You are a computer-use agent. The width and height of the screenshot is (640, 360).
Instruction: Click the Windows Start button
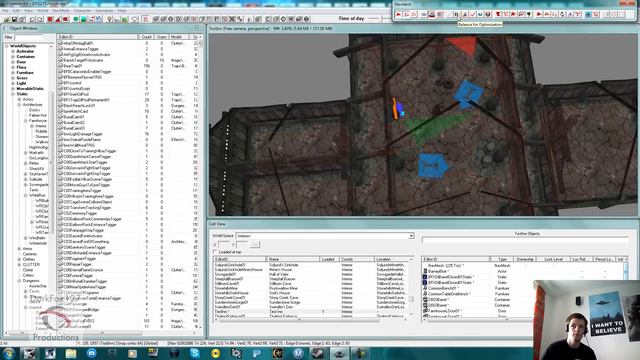(8, 353)
